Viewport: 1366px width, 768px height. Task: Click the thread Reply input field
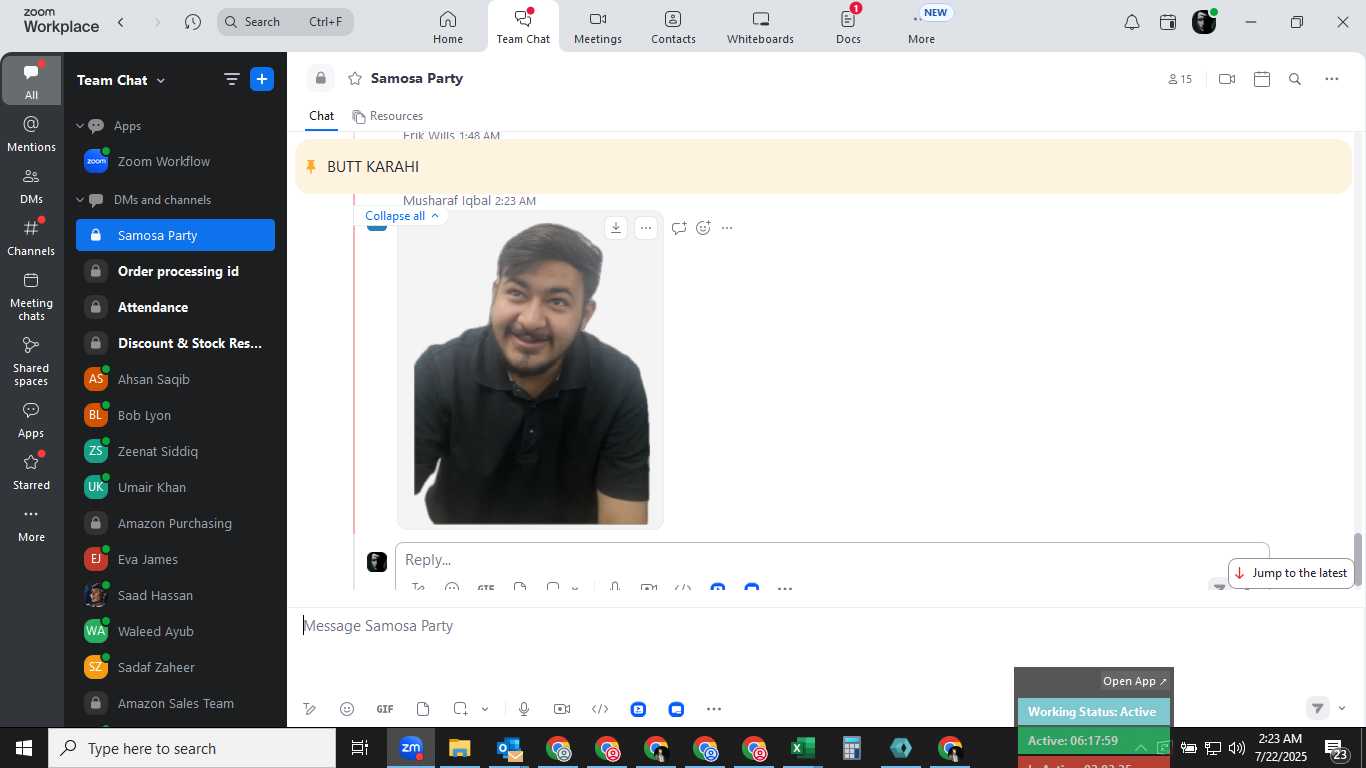coord(832,560)
